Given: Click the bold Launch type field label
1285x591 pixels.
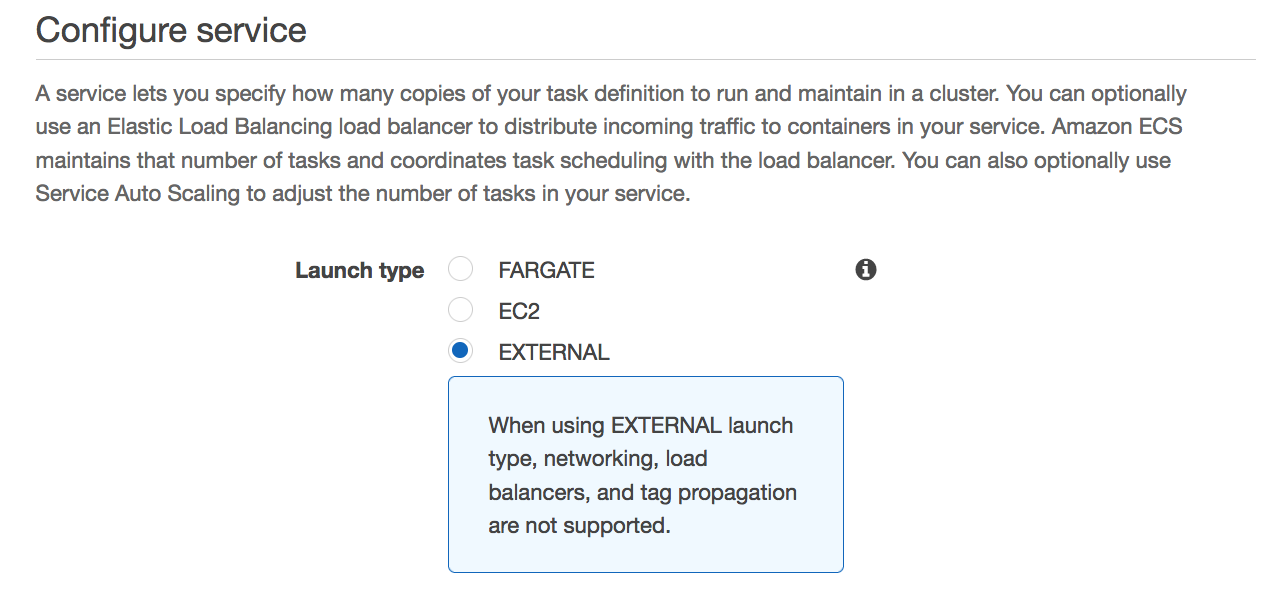Looking at the screenshot, I should [x=359, y=271].
